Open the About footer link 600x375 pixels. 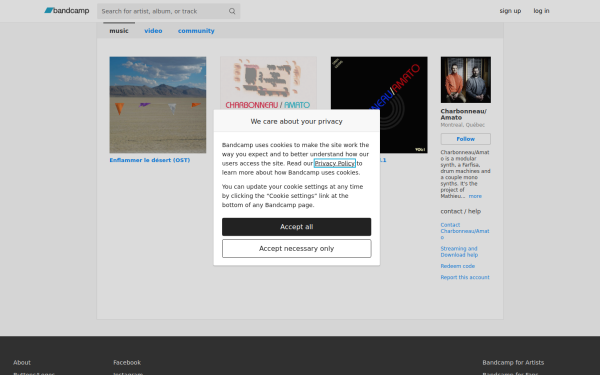(22, 362)
